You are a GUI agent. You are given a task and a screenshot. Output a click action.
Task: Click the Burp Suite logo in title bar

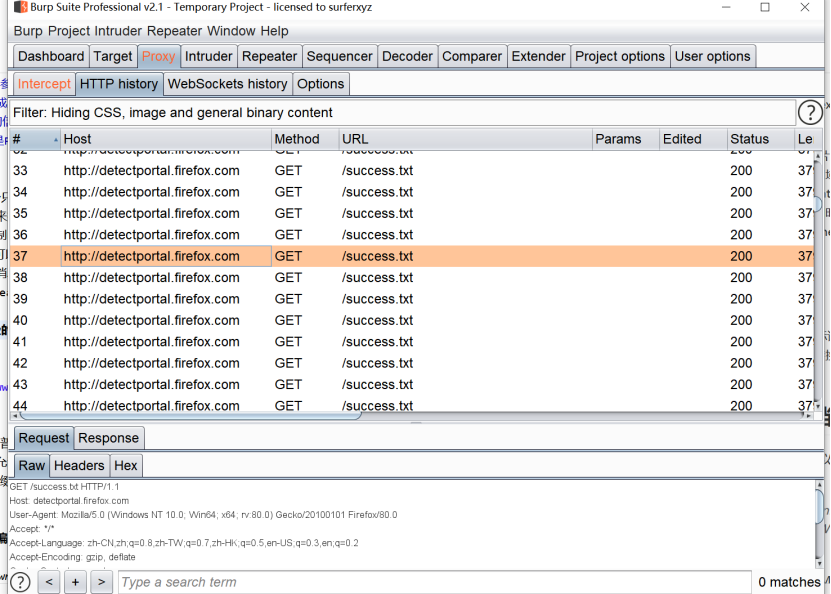(x=20, y=8)
